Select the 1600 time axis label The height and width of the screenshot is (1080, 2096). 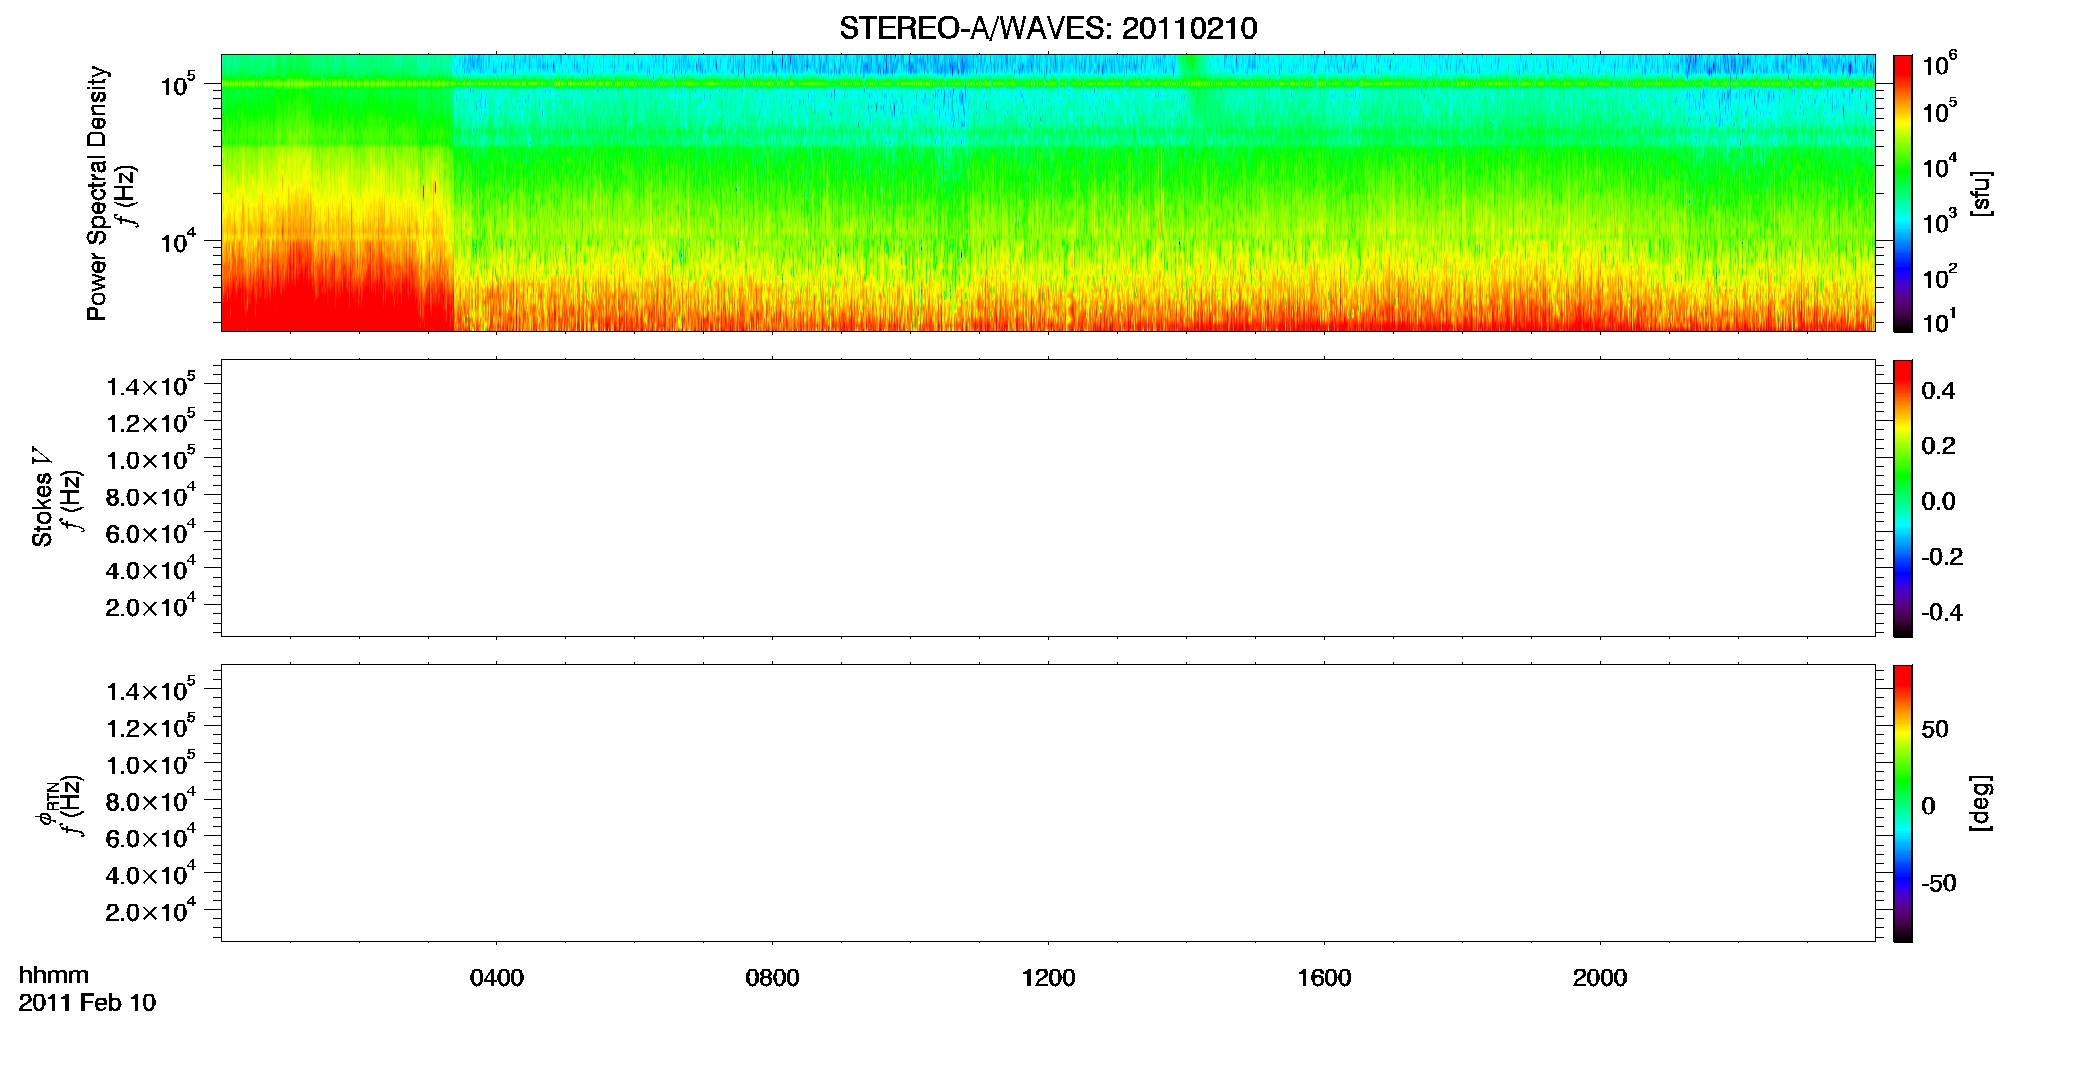[x=1324, y=977]
